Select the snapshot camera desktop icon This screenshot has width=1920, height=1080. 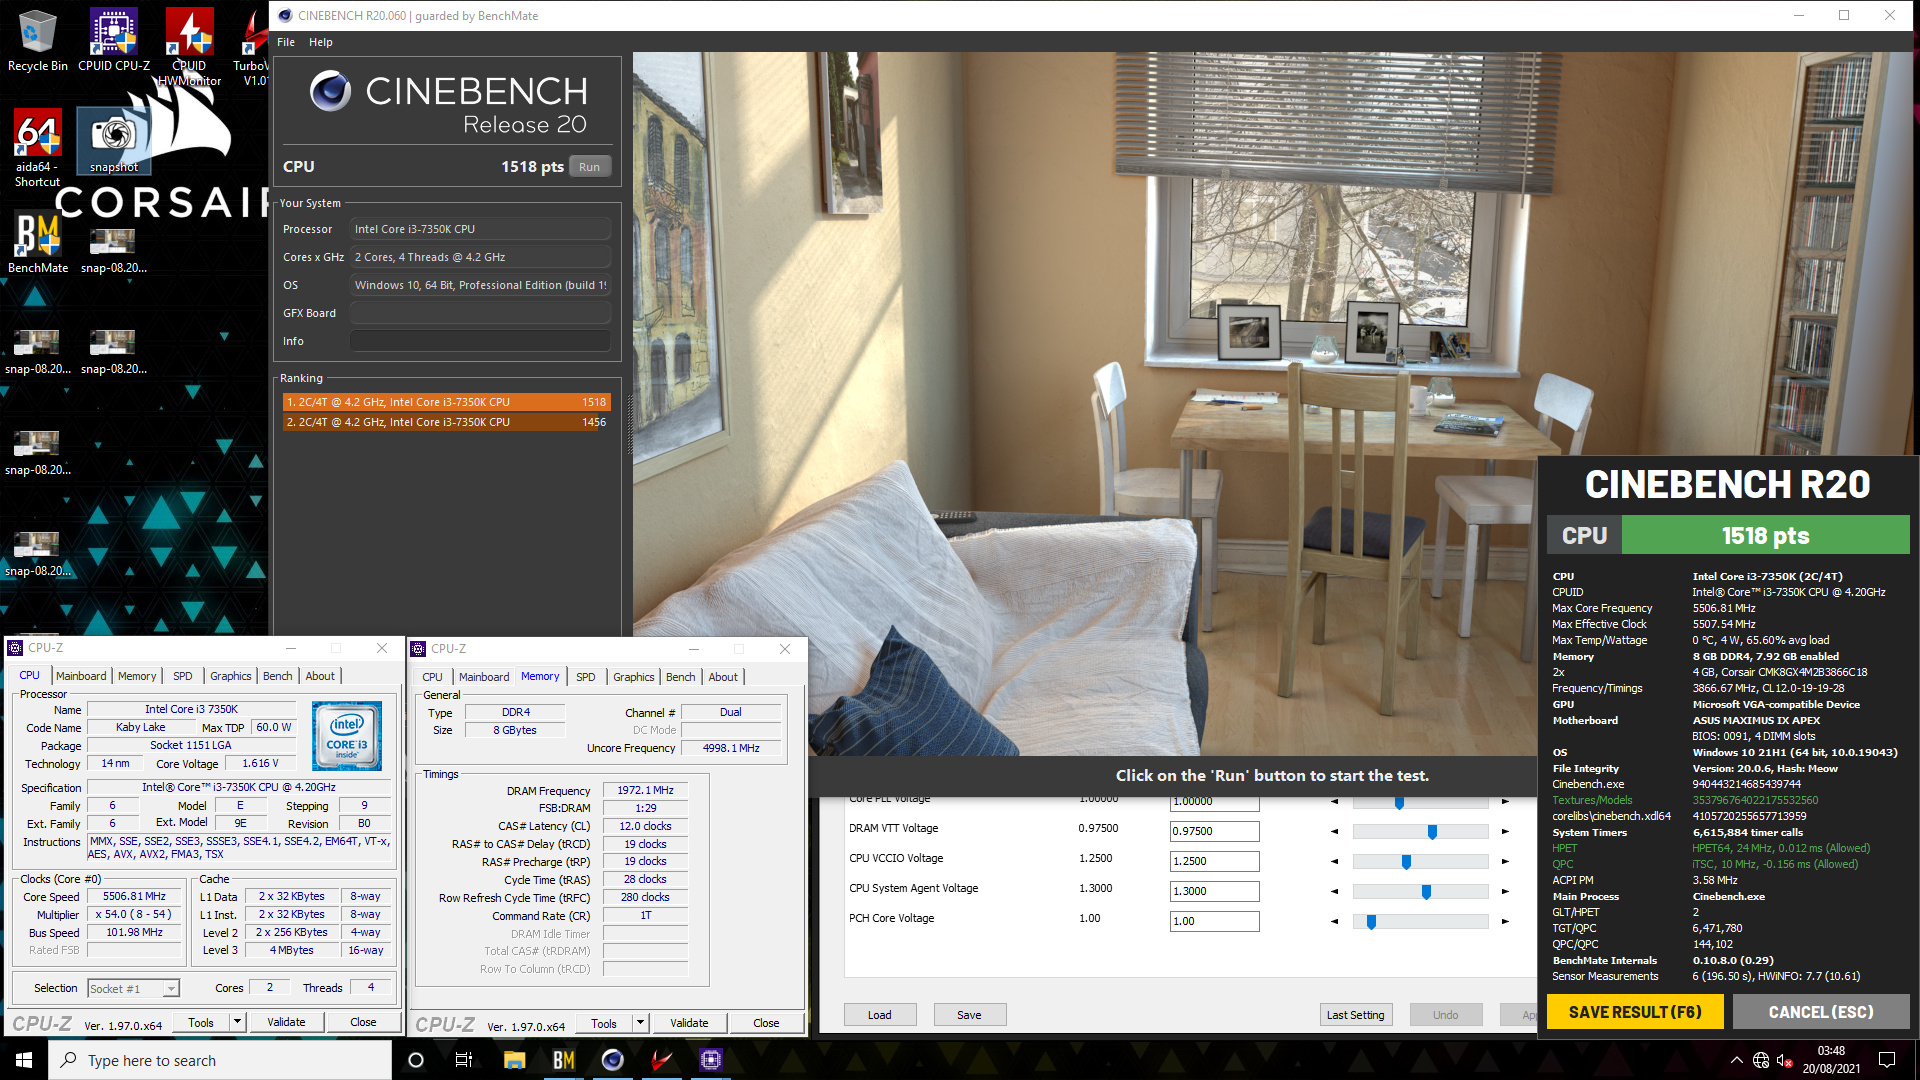114,141
